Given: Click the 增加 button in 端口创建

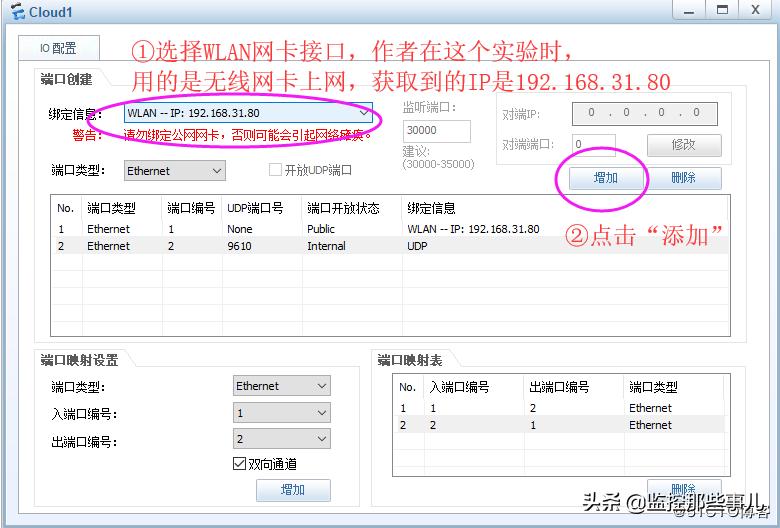Looking at the screenshot, I should 606,178.
